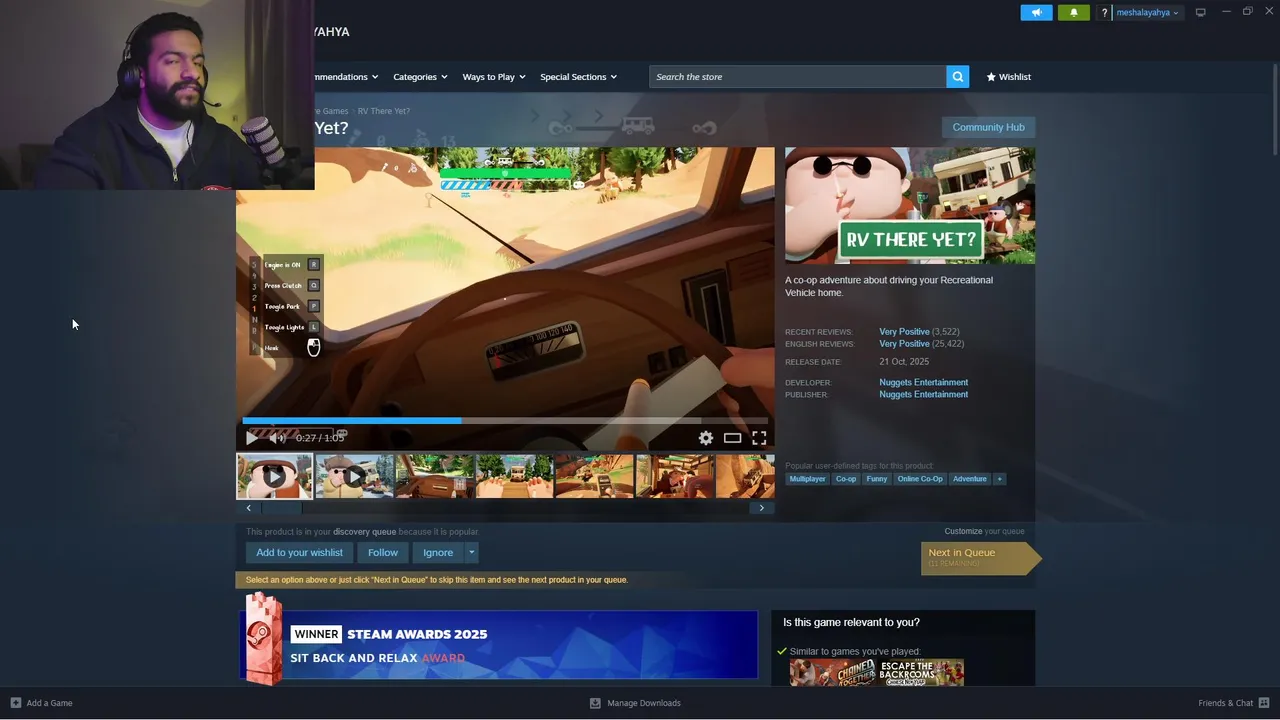Select the Co-op tag
Image resolution: width=1280 pixels, height=720 pixels.
[x=846, y=479]
